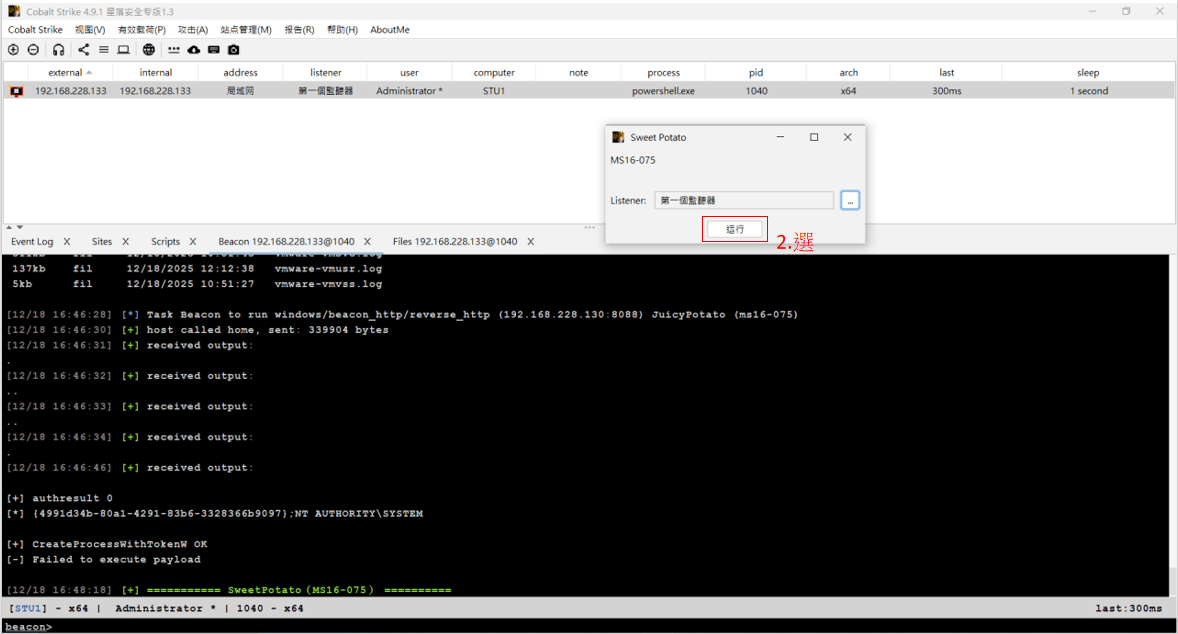Click the 1040 pid cell
Screen dimensions: 1178x634
[757, 91]
